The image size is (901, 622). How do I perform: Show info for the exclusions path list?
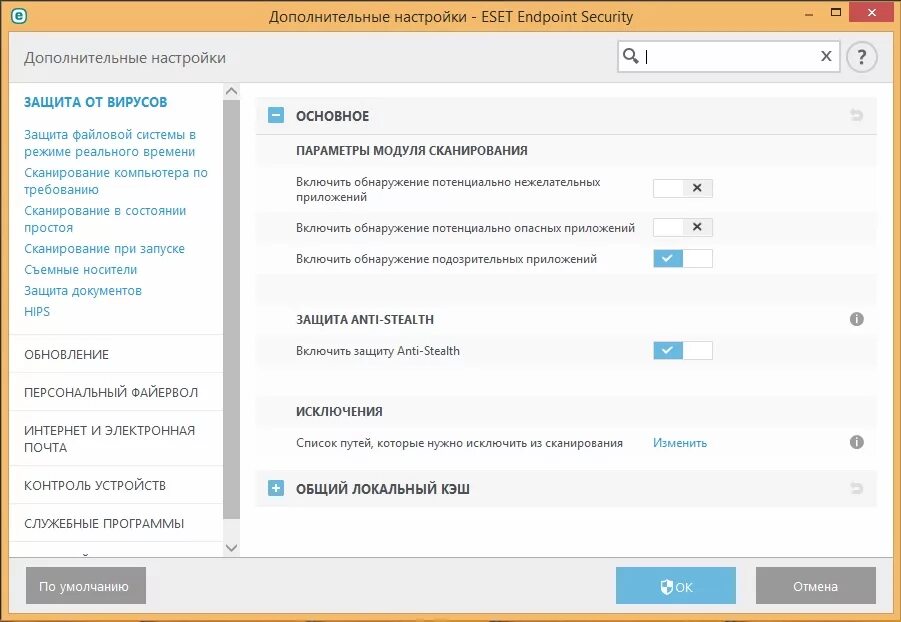point(856,442)
